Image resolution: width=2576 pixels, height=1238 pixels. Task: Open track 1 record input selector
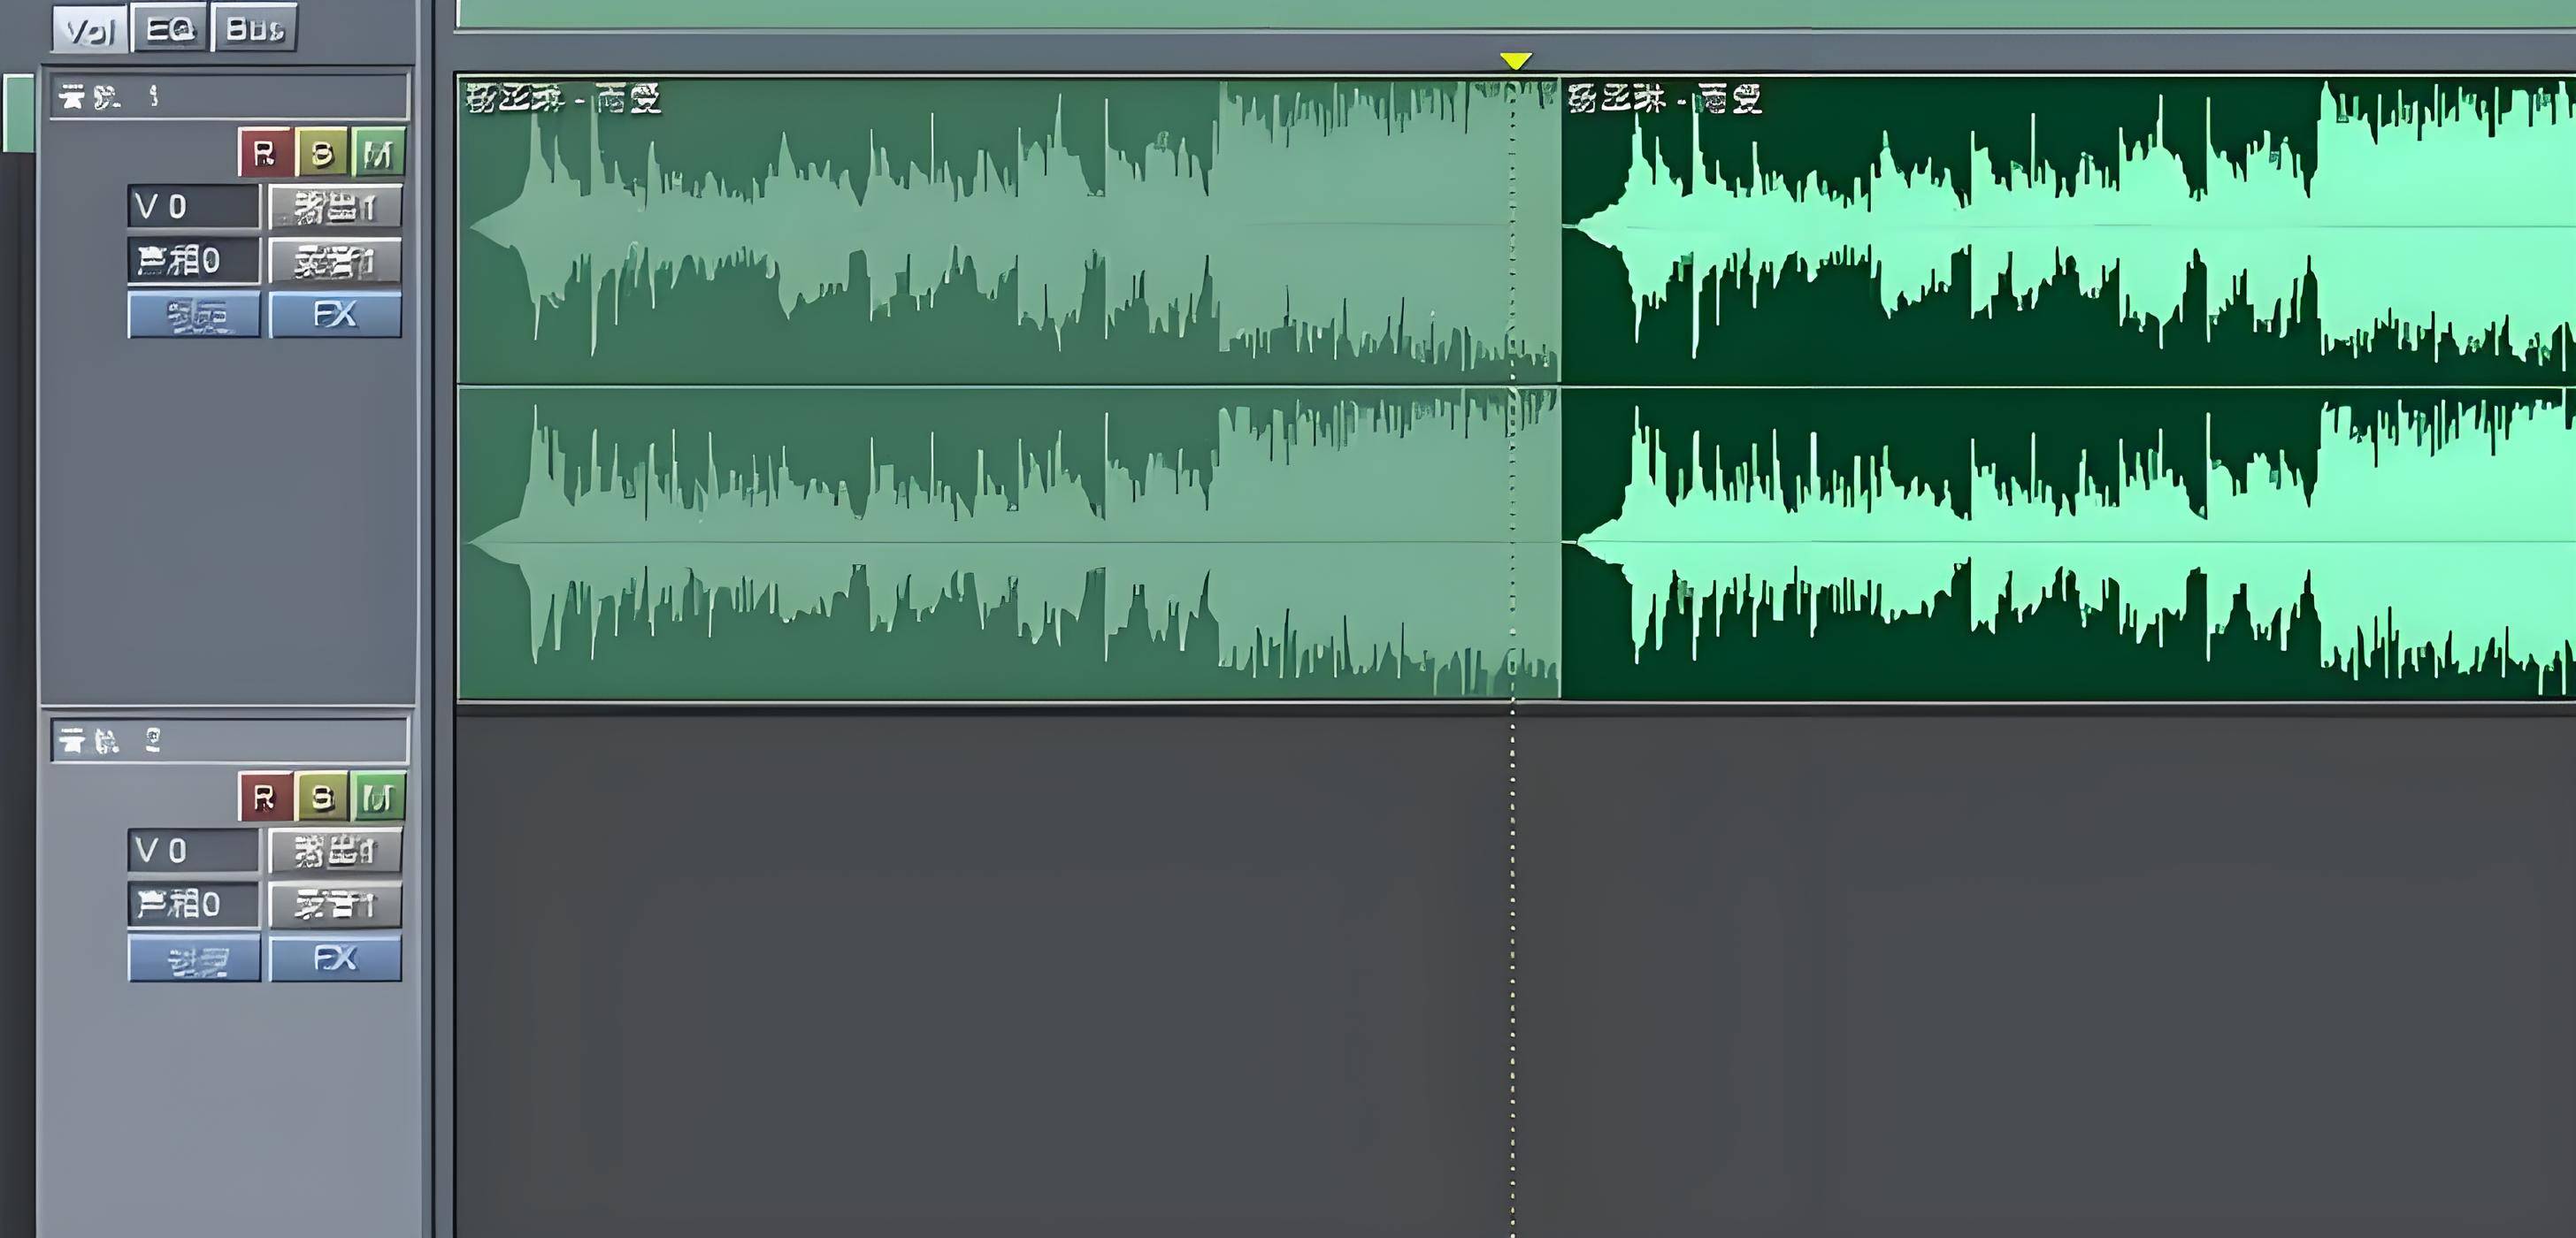click(x=335, y=261)
